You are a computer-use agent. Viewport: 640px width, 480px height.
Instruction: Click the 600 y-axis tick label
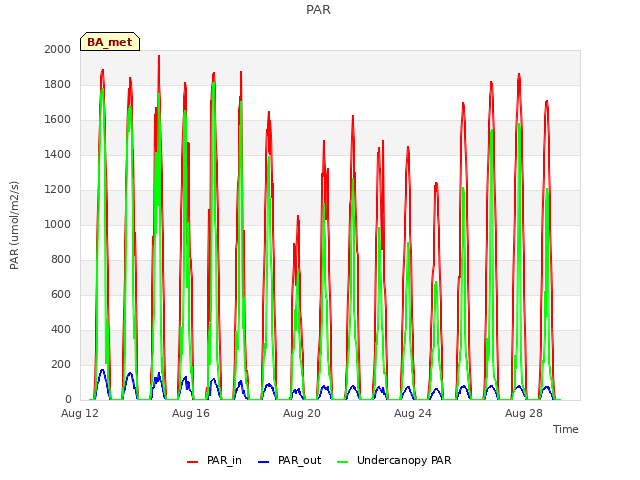click(x=61, y=294)
